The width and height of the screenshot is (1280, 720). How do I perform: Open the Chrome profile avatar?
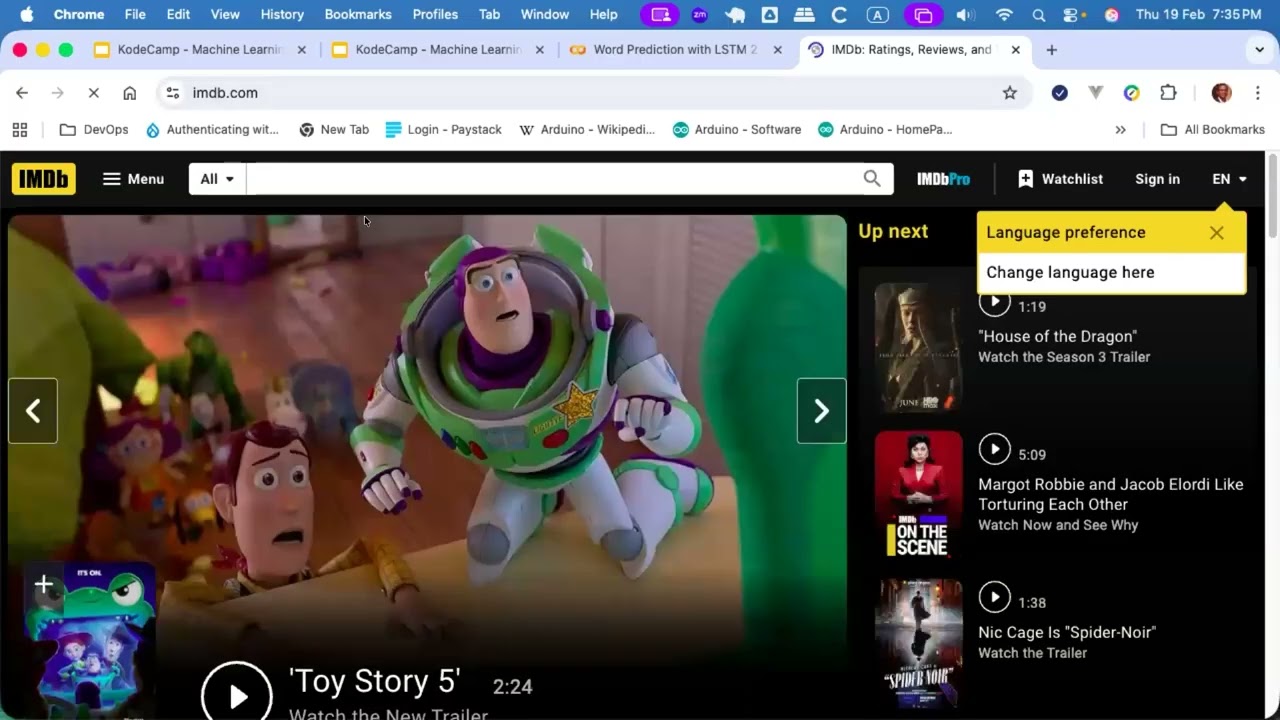click(x=1221, y=93)
